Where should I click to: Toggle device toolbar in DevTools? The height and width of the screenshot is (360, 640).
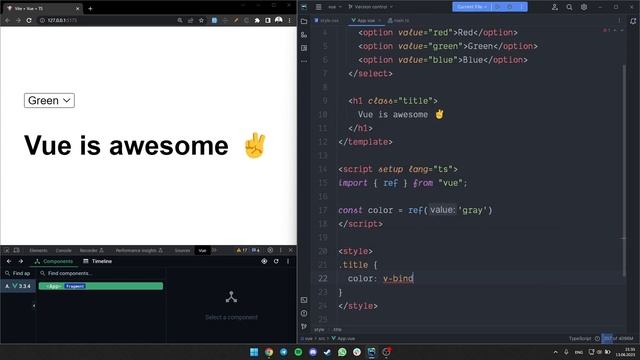tap(17, 250)
